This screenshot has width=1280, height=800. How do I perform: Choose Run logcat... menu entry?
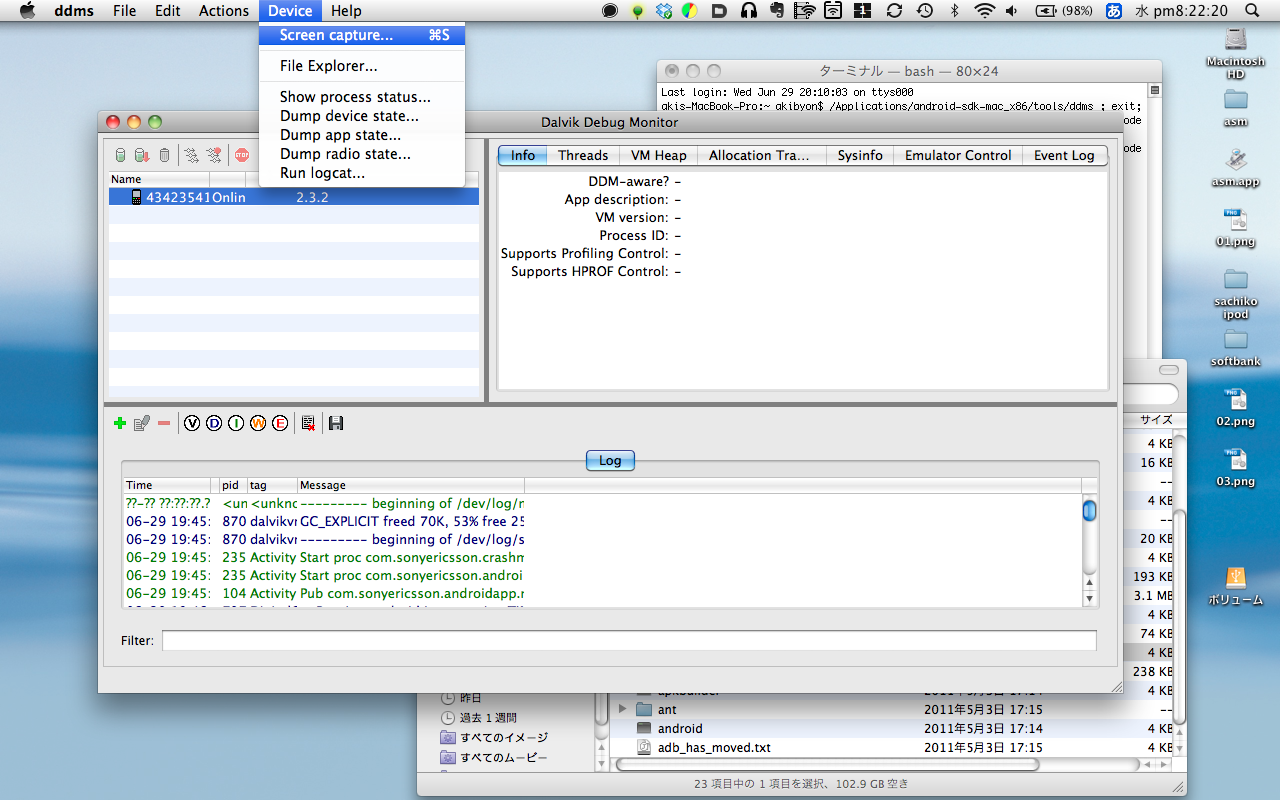click(362, 173)
